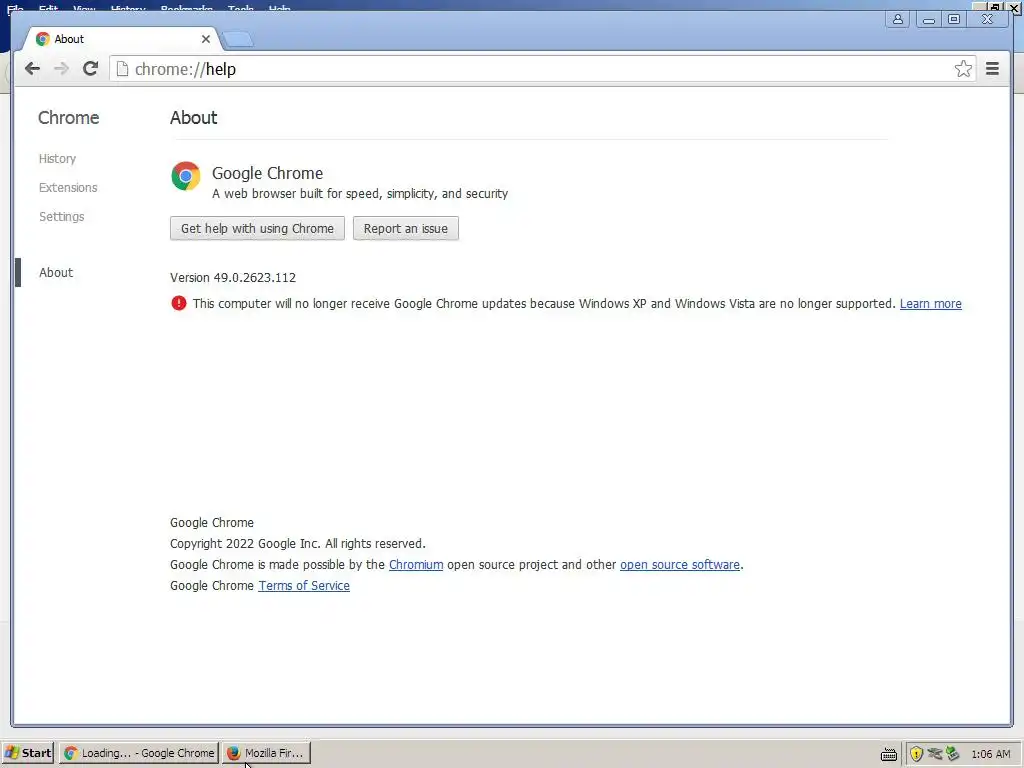Image resolution: width=1024 pixels, height=768 pixels.
Task: Open the Chromium link
Action: coord(416,564)
